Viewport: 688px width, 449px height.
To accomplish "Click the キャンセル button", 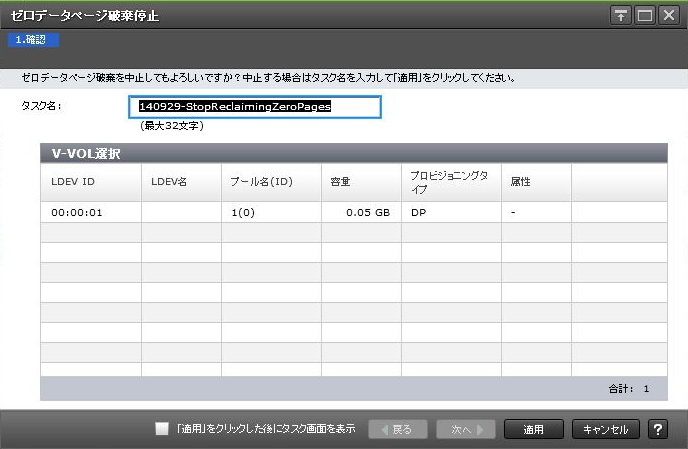I will pyautogui.click(x=606, y=429).
